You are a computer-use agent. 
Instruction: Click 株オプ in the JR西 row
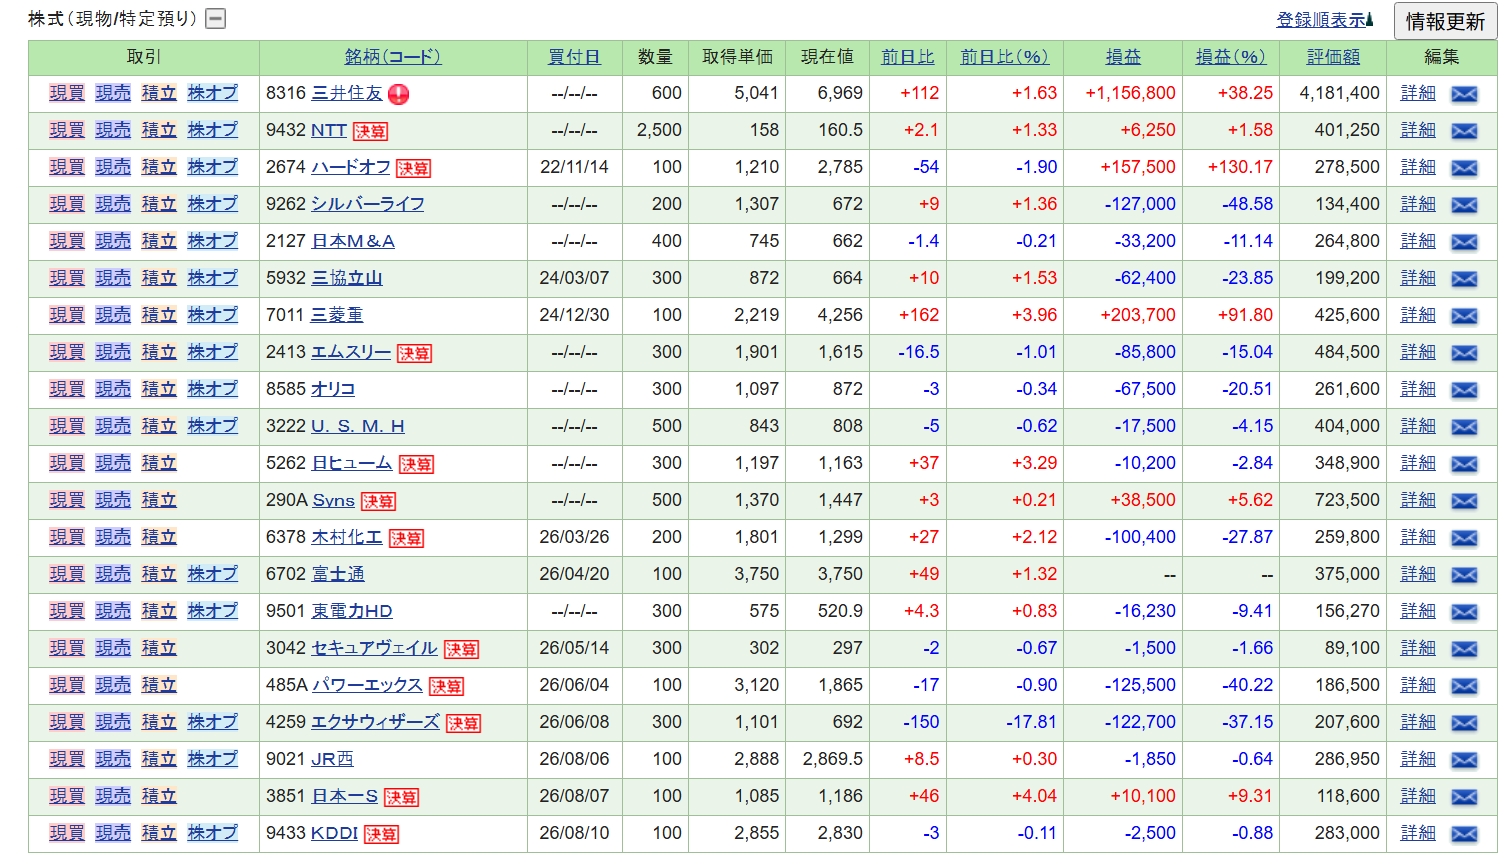click(213, 759)
